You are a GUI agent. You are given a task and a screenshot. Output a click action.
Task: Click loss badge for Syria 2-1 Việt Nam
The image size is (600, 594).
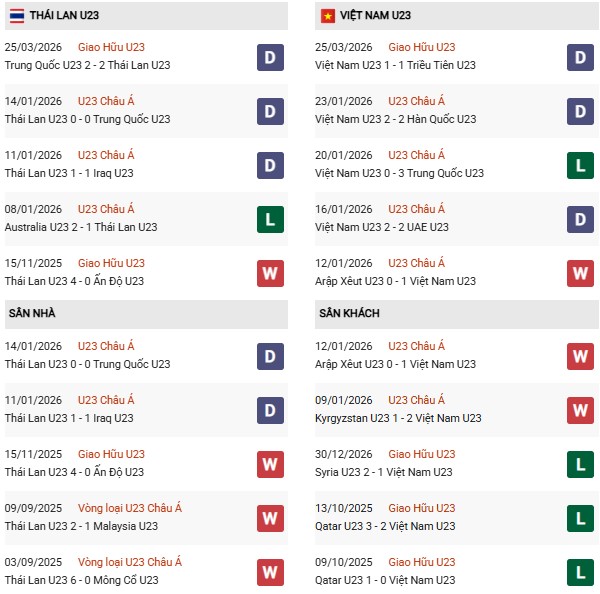pos(581,464)
